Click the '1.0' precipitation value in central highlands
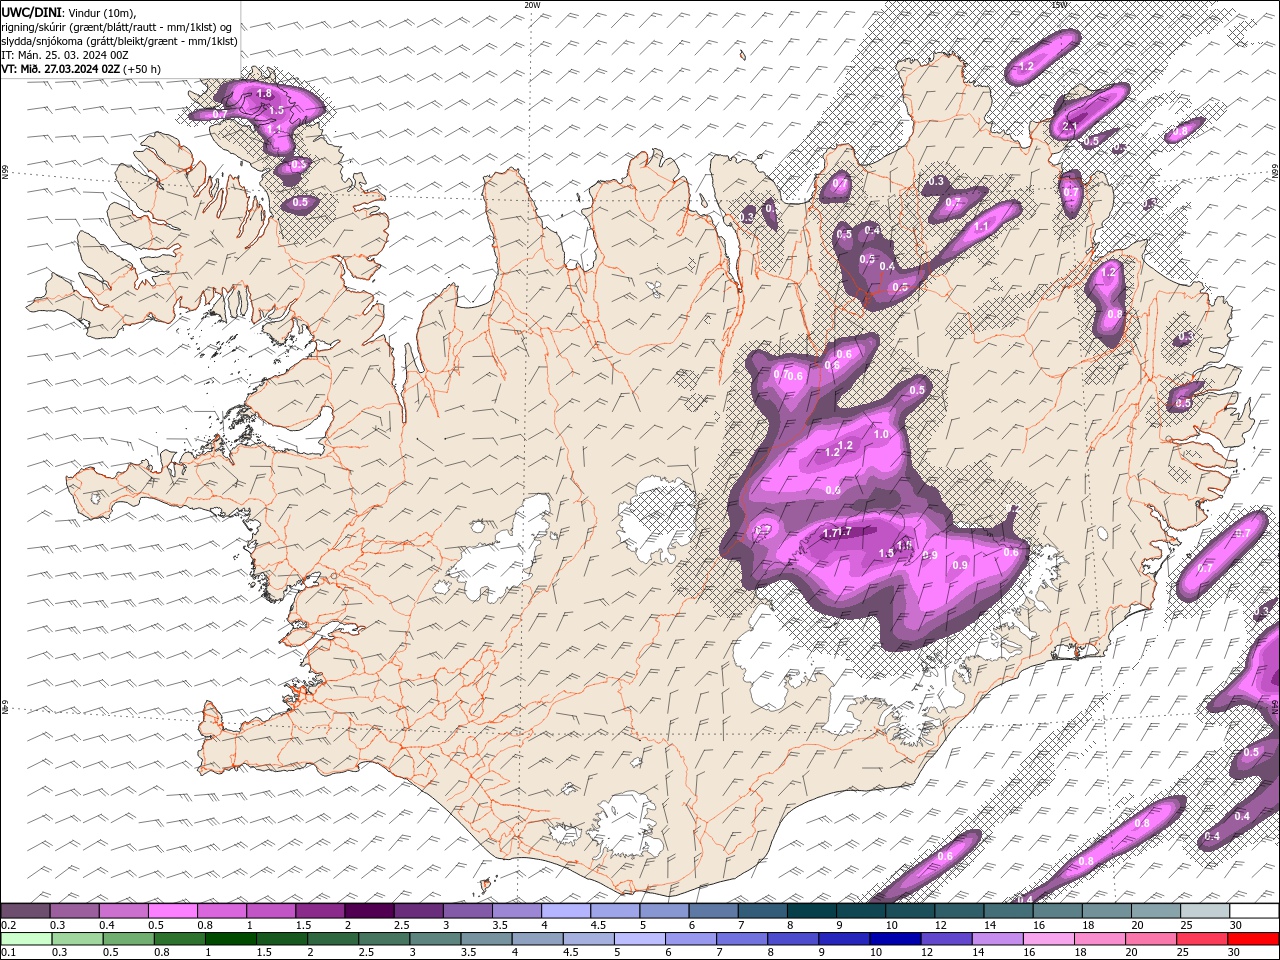The height and width of the screenshot is (960, 1280). pyautogui.click(x=881, y=435)
